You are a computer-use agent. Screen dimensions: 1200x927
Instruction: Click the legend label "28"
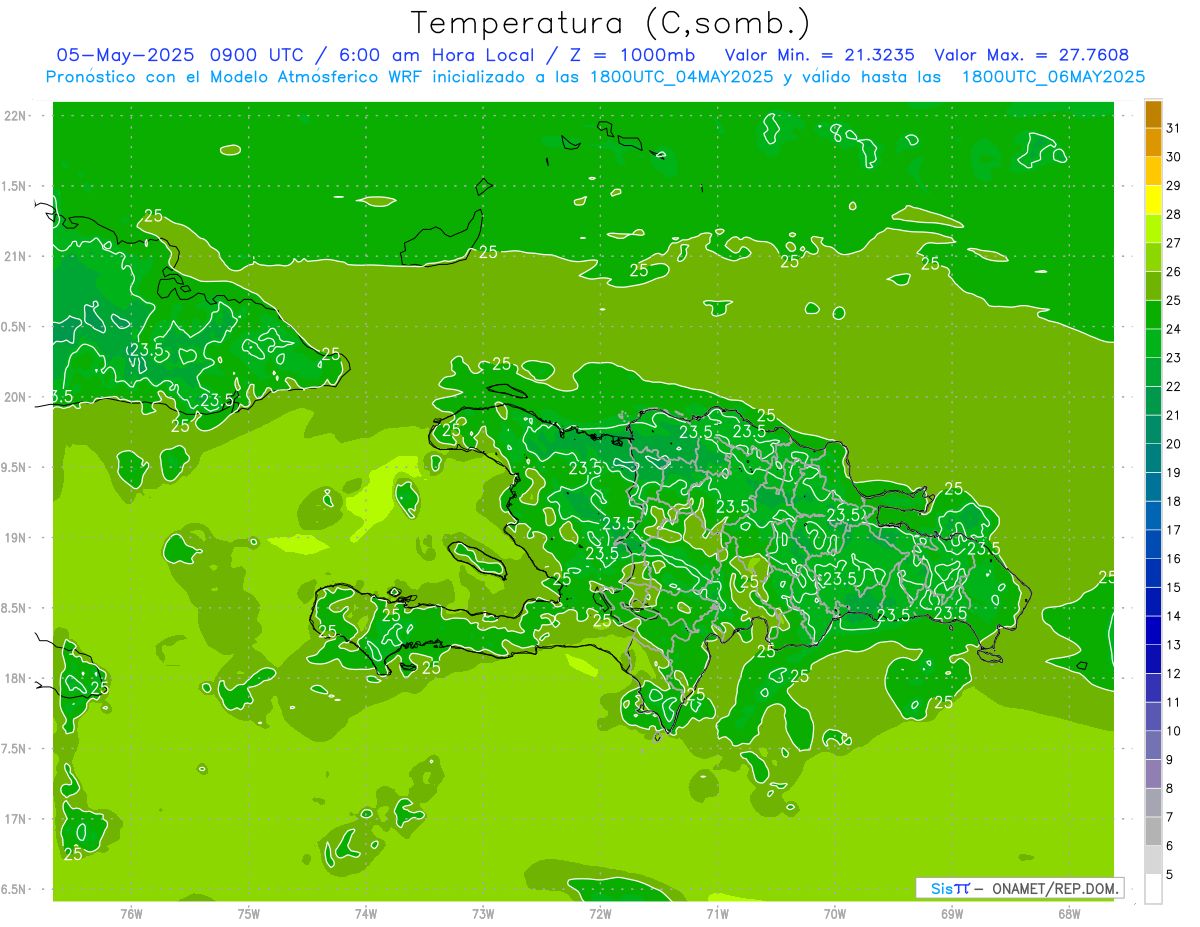coord(1173,214)
